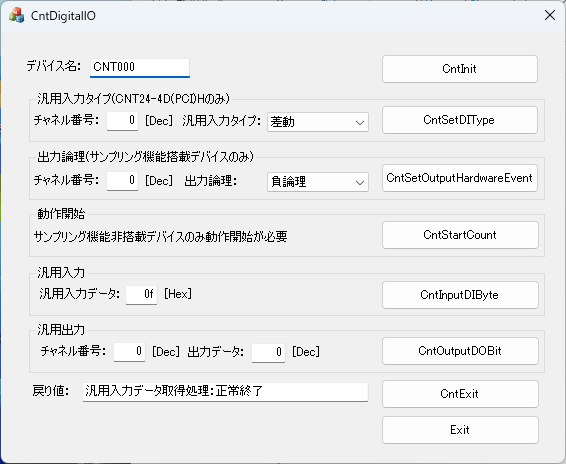This screenshot has width=566, height=464.
Task: Click the 戻り値 result text field
Action: pyautogui.click(x=225, y=392)
